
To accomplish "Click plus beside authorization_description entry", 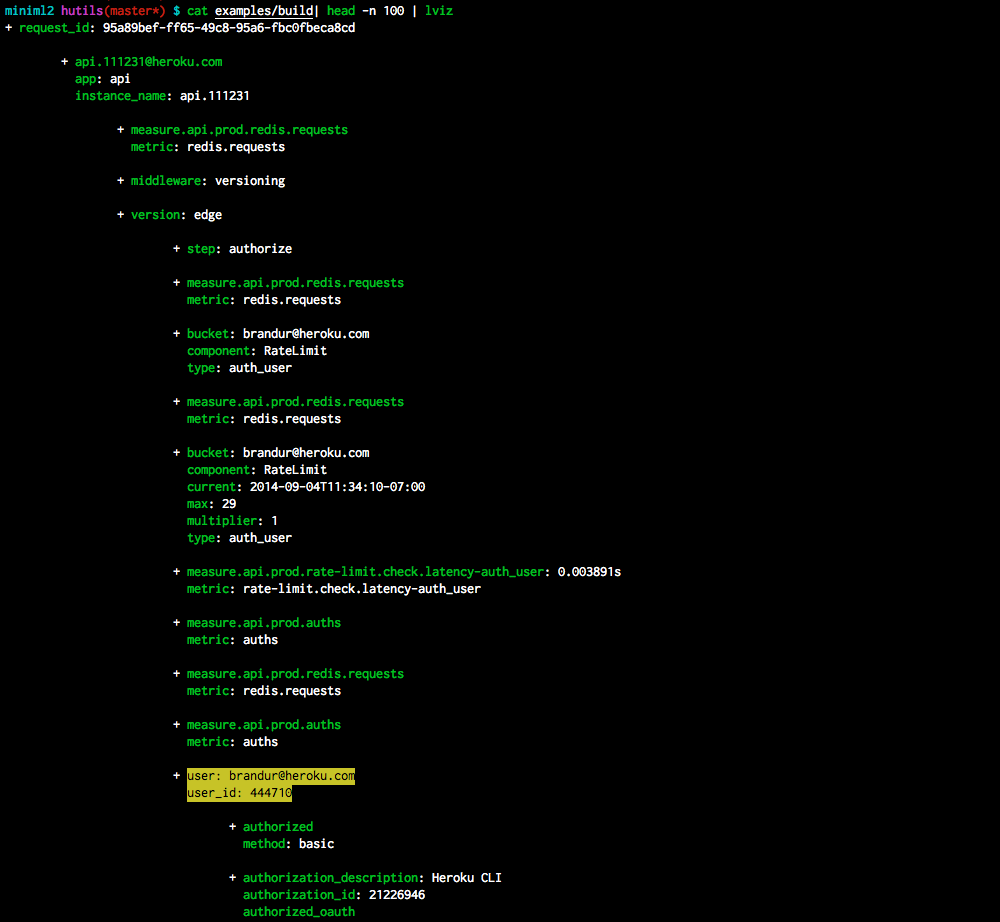I will coord(233,878).
